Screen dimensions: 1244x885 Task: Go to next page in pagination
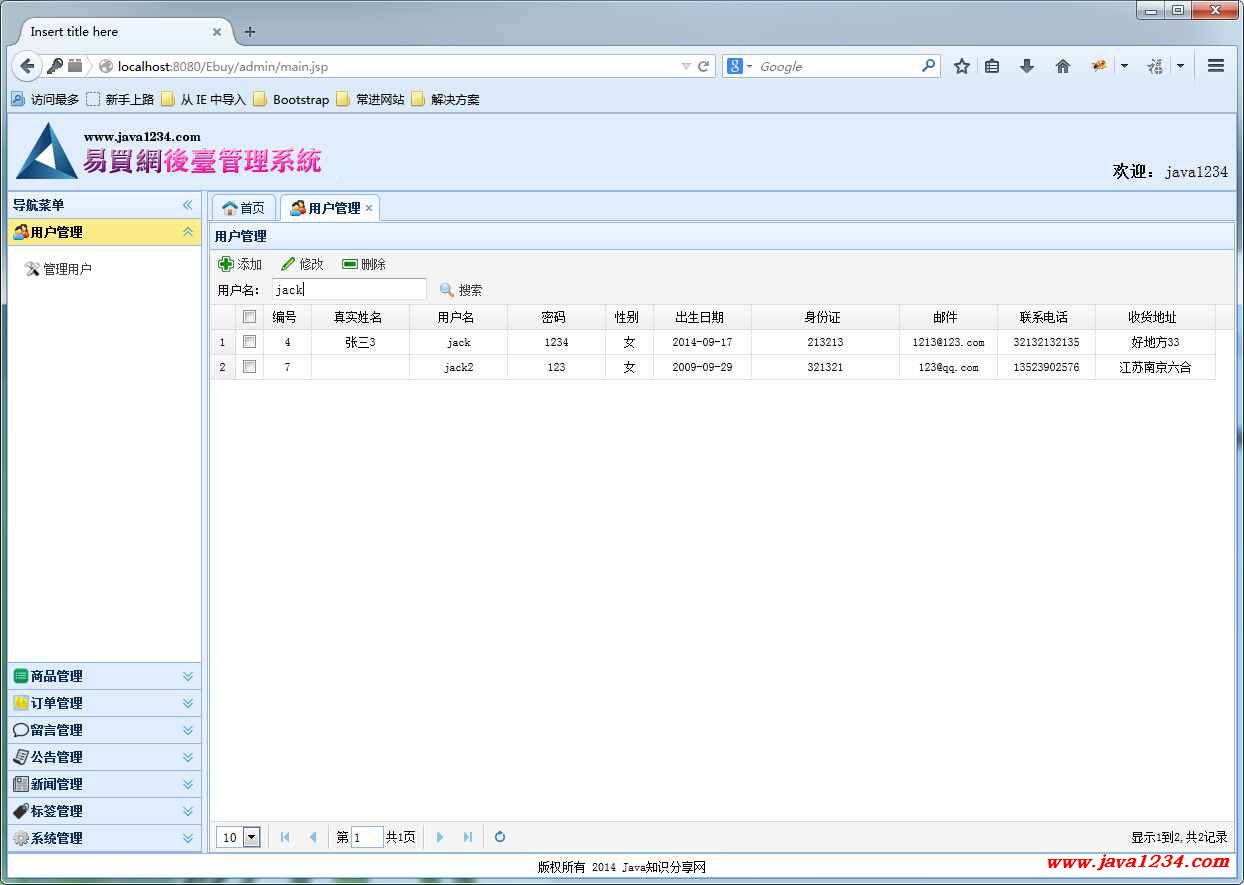coord(440,837)
